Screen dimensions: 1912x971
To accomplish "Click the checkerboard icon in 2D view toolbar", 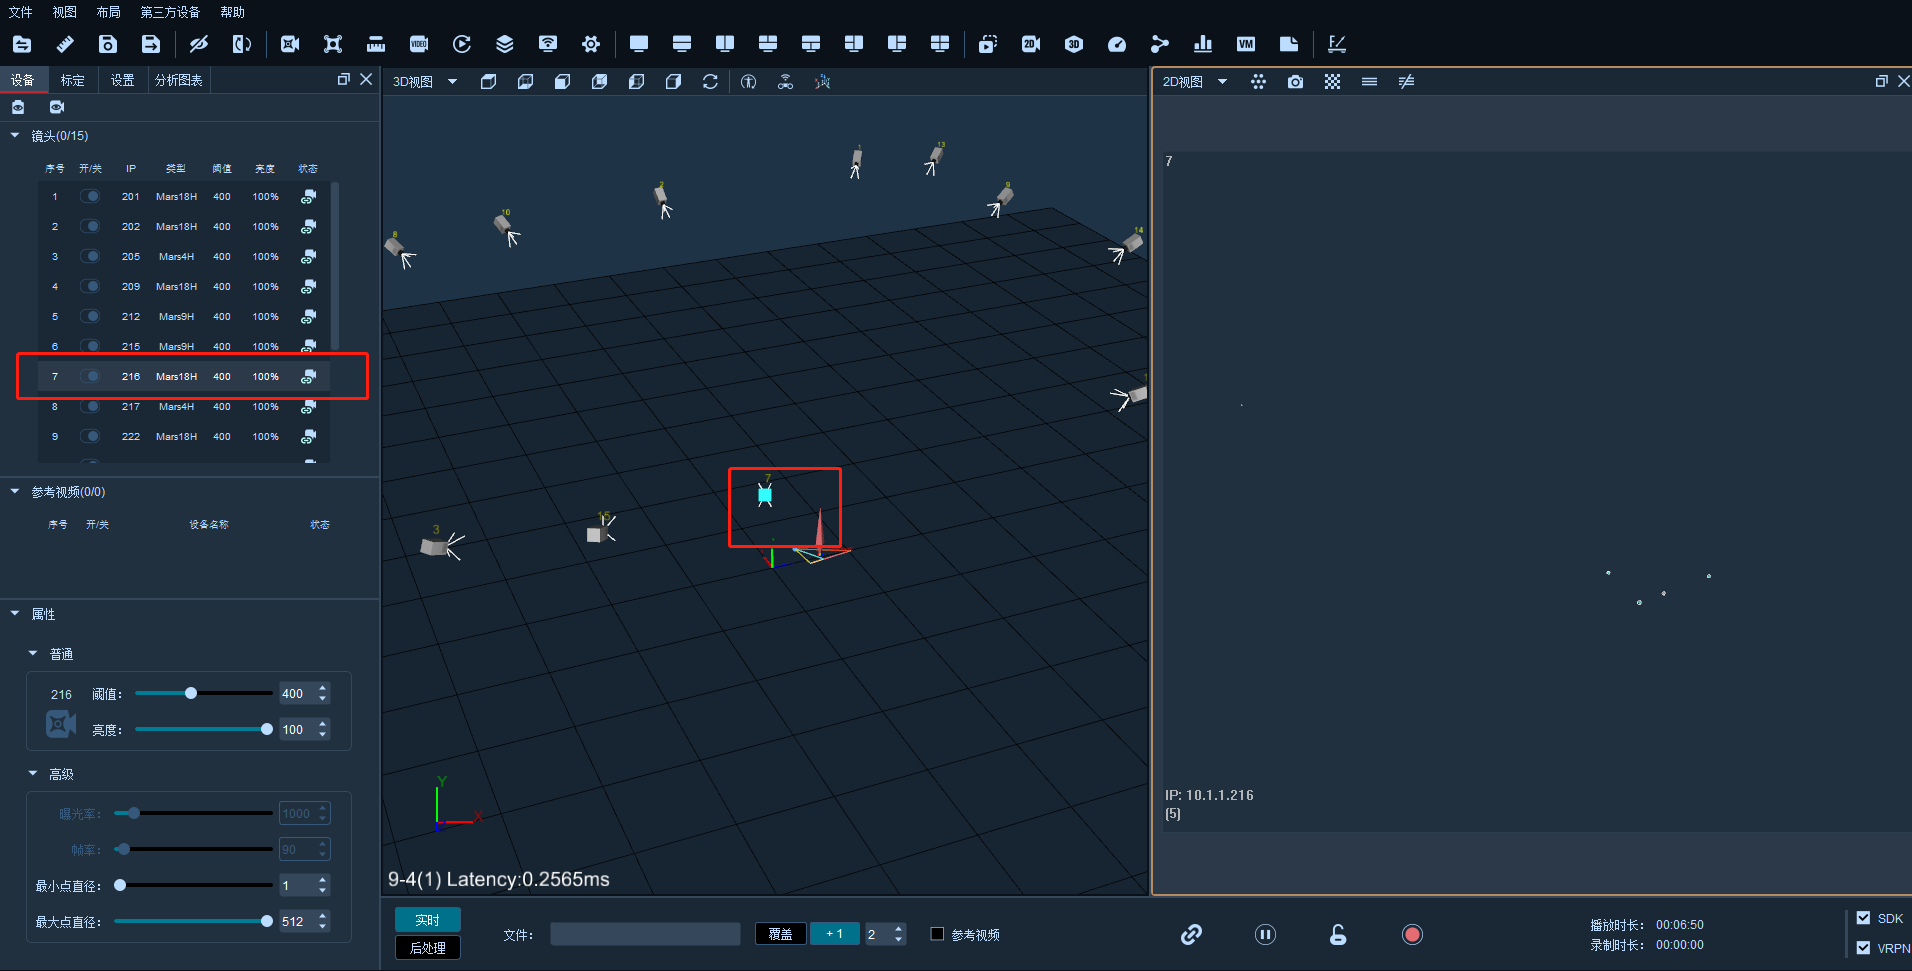I will [x=1332, y=82].
